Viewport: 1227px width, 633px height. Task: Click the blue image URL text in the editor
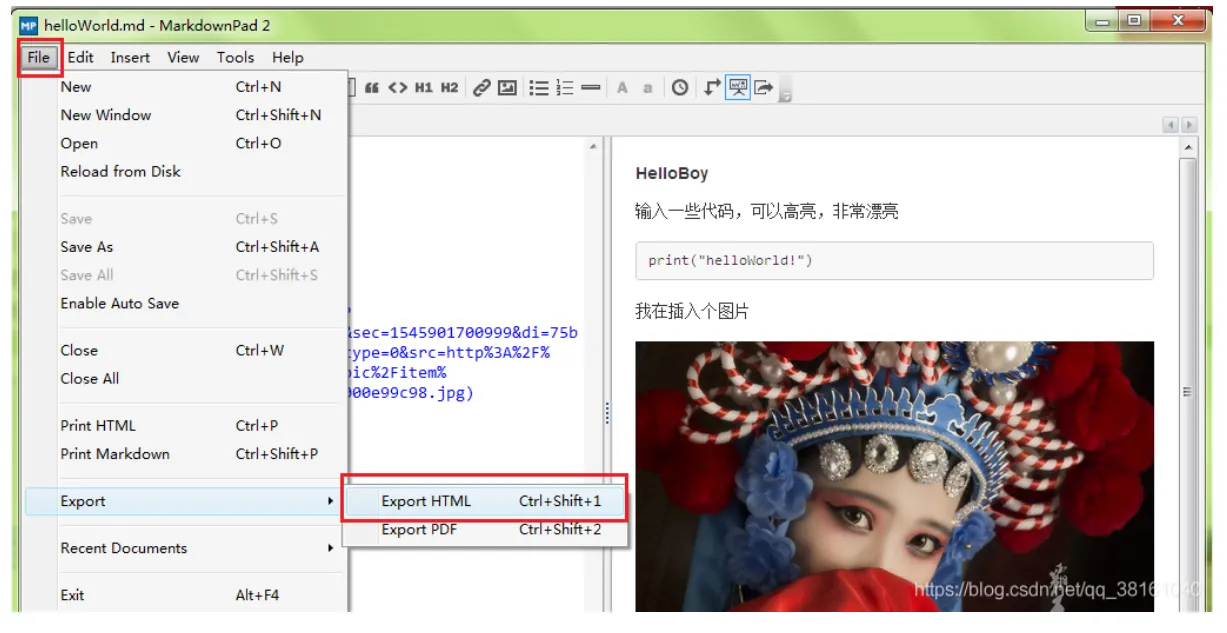(463, 362)
